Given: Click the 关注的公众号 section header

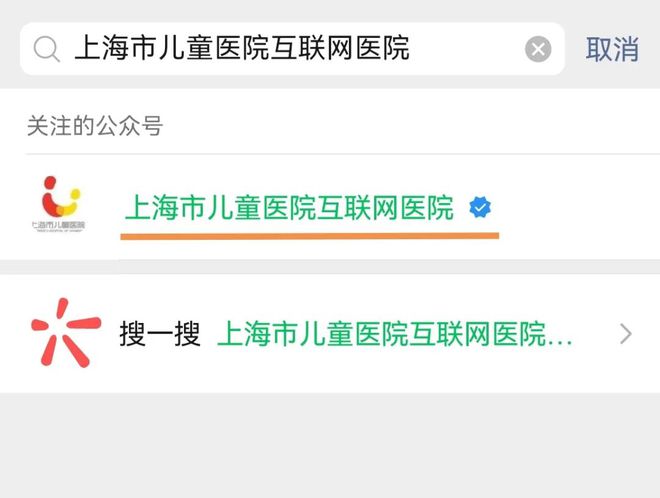Looking at the screenshot, I should pos(95,125).
